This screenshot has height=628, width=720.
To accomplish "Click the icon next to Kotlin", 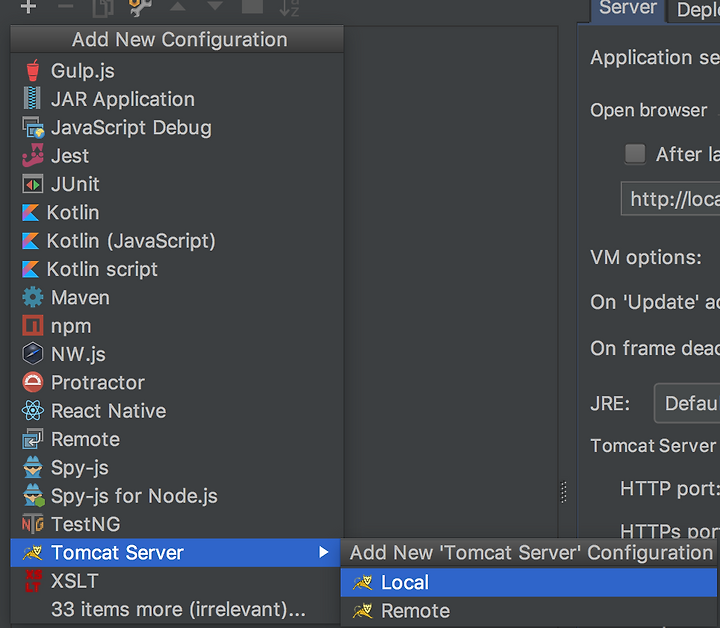I will pyautogui.click(x=31, y=213).
